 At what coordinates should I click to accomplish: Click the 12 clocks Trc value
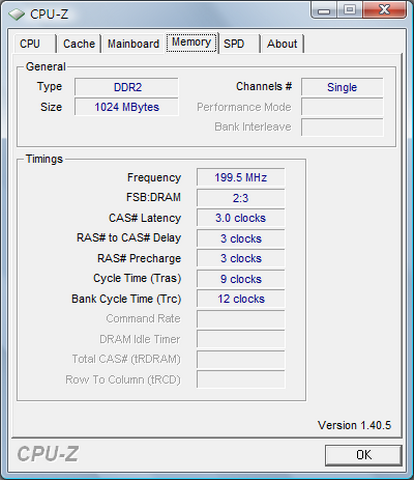pos(241,299)
